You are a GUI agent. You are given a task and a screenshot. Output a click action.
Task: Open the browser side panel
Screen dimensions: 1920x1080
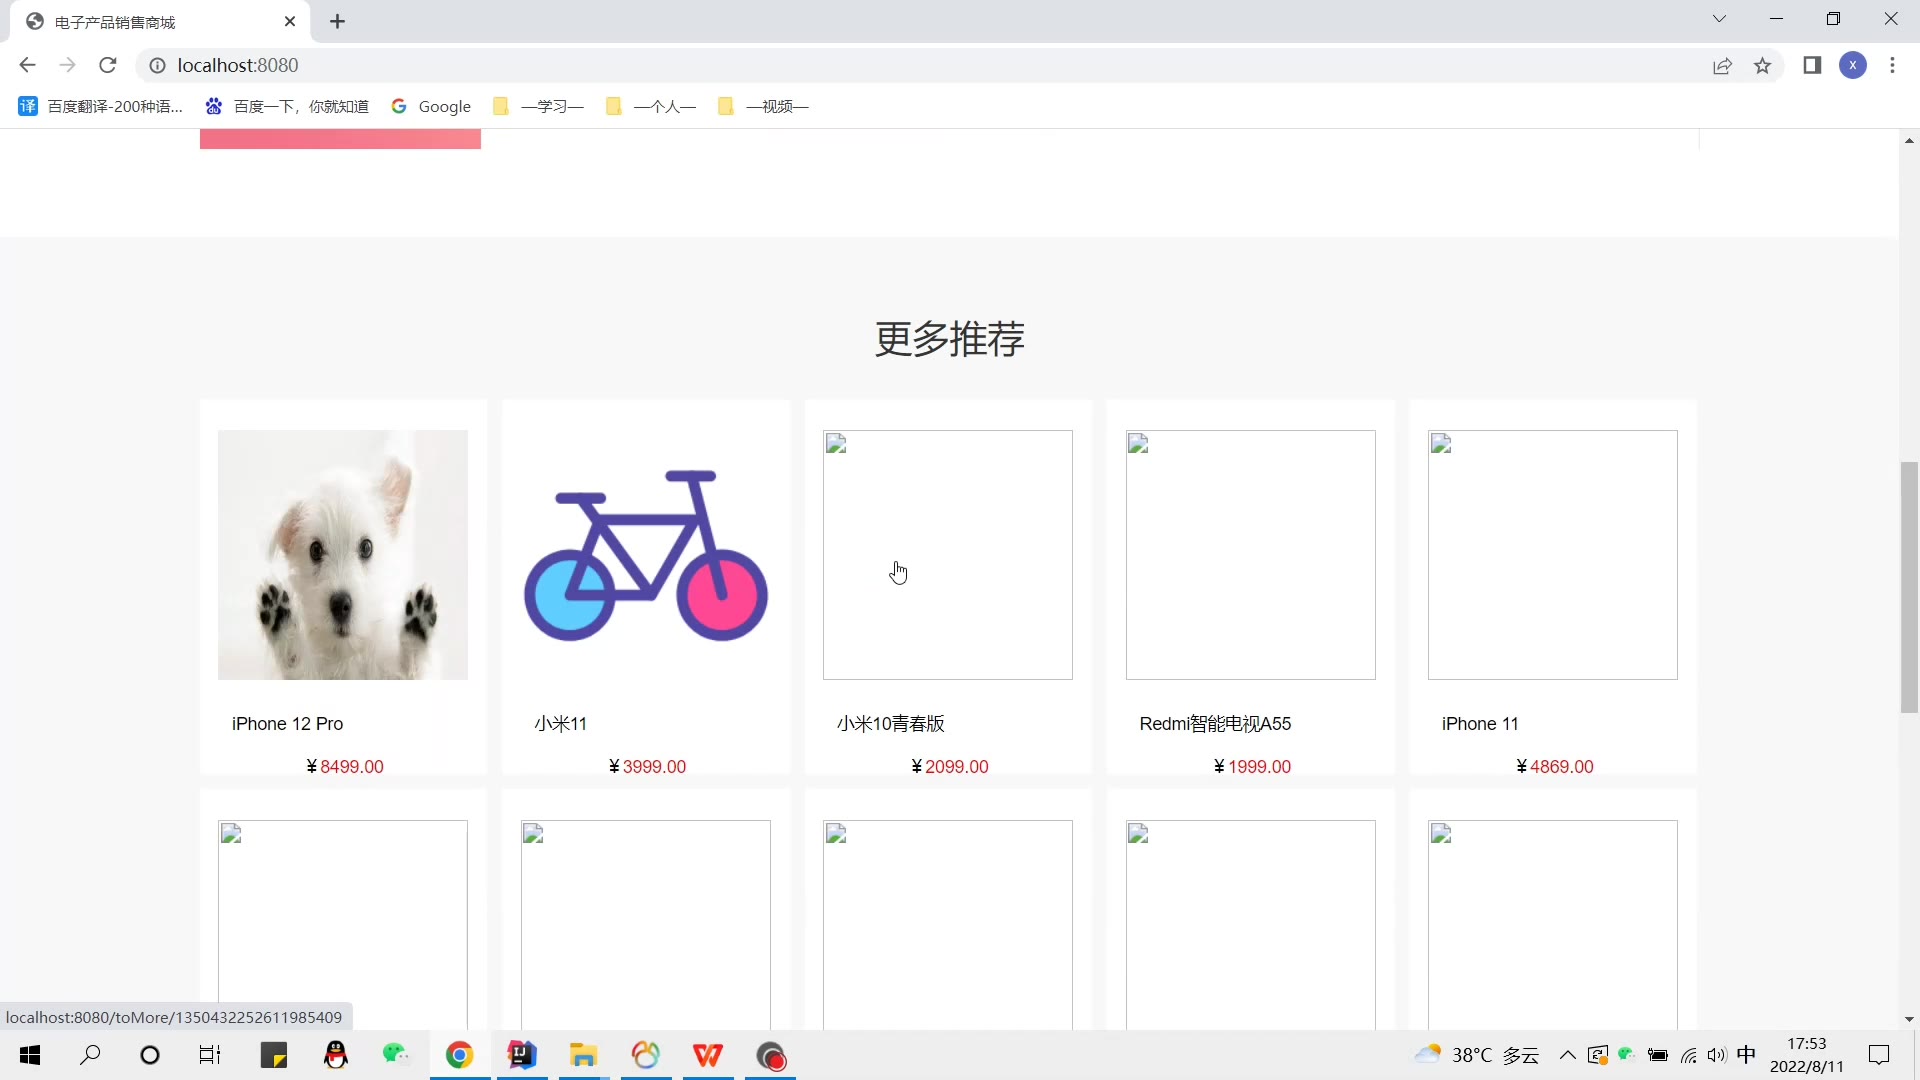pyautogui.click(x=1812, y=65)
